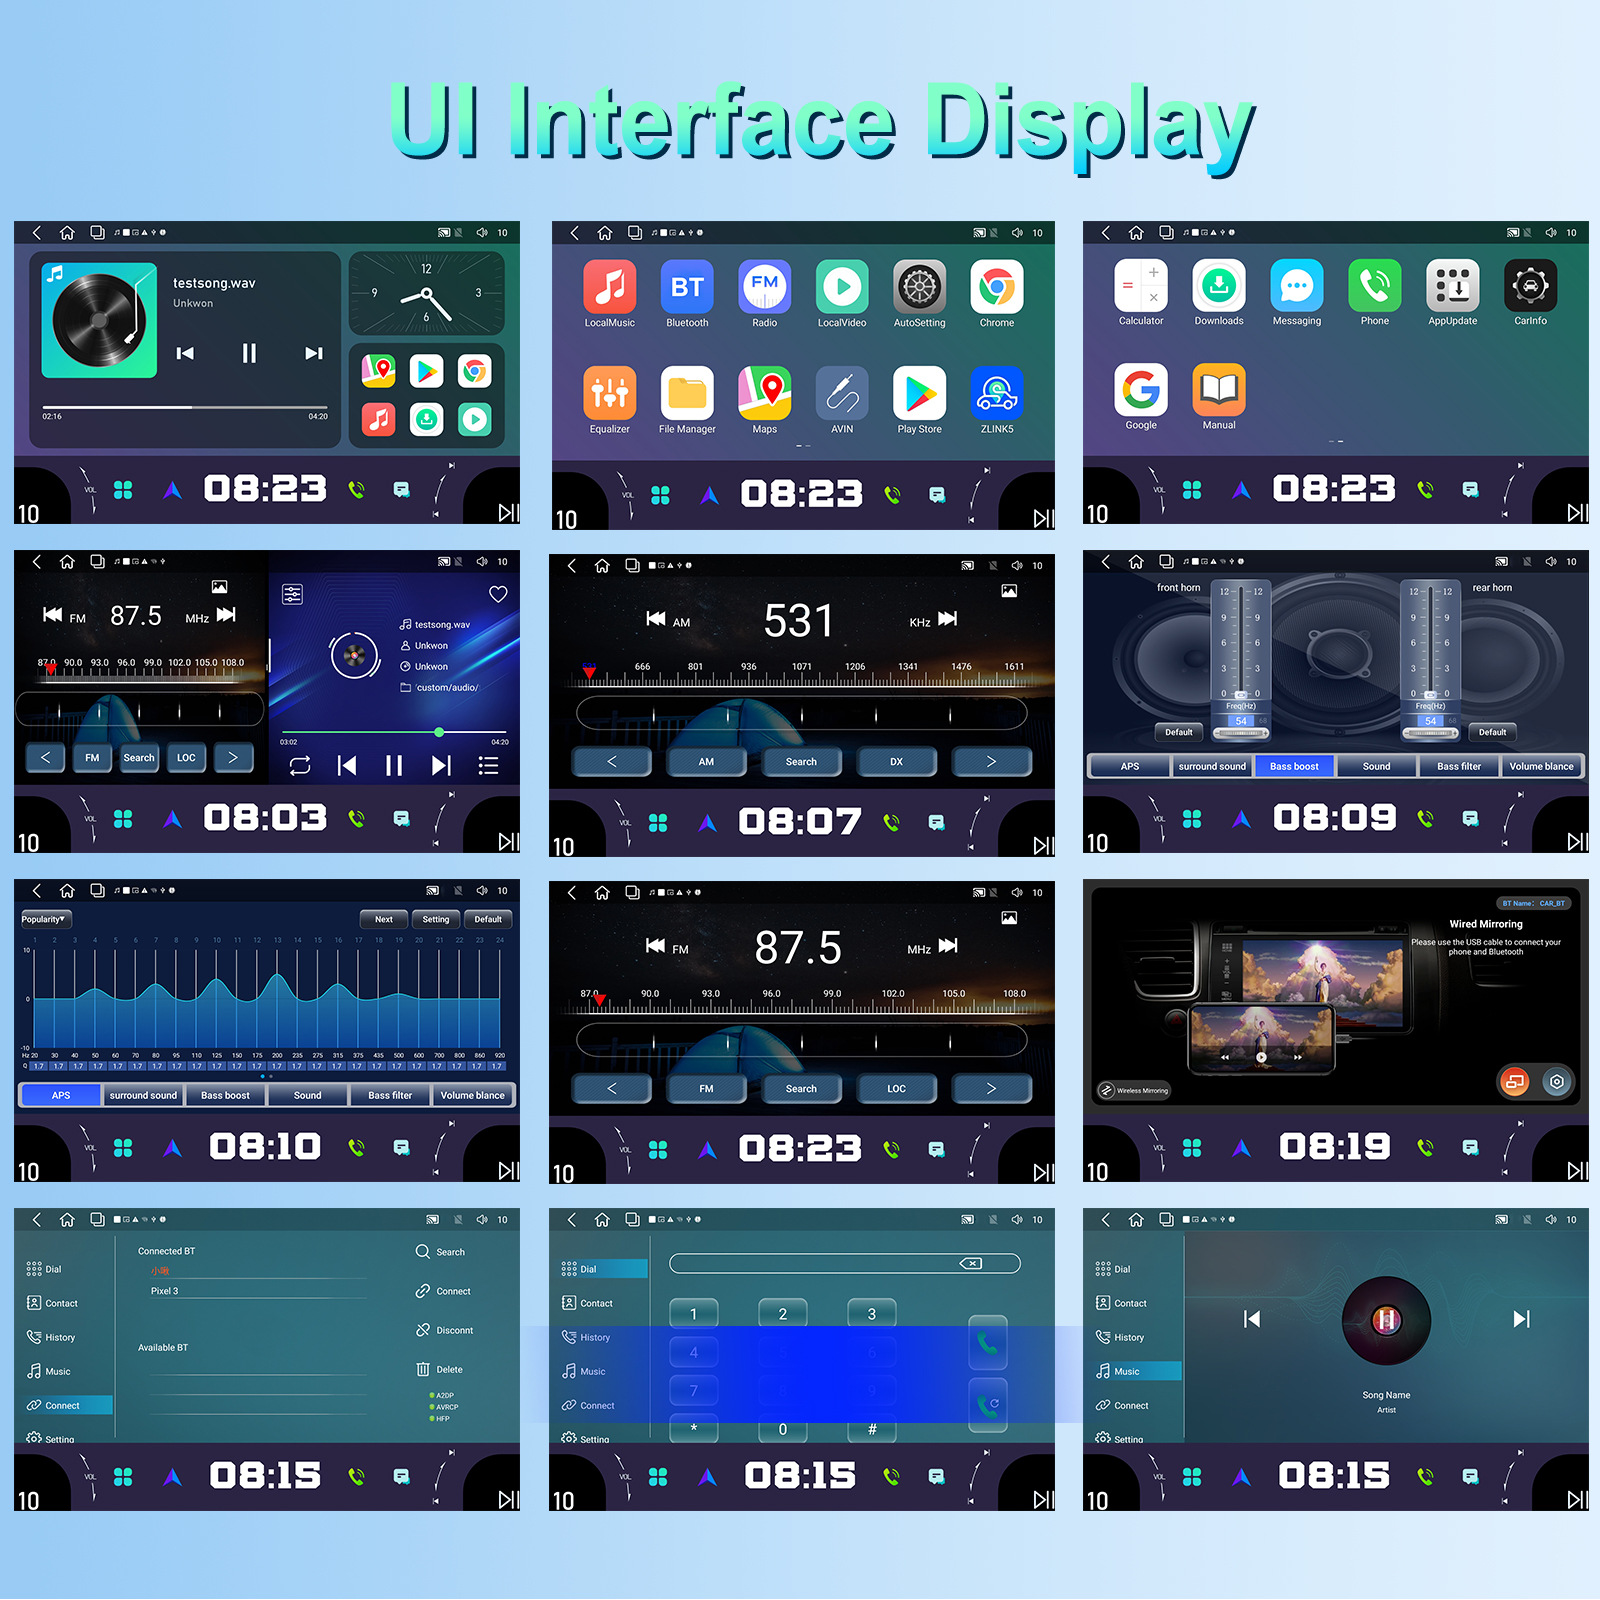The width and height of the screenshot is (1600, 1600).
Task: Open the Popularity preset dropdown in Equalizer
Action: click(x=45, y=919)
